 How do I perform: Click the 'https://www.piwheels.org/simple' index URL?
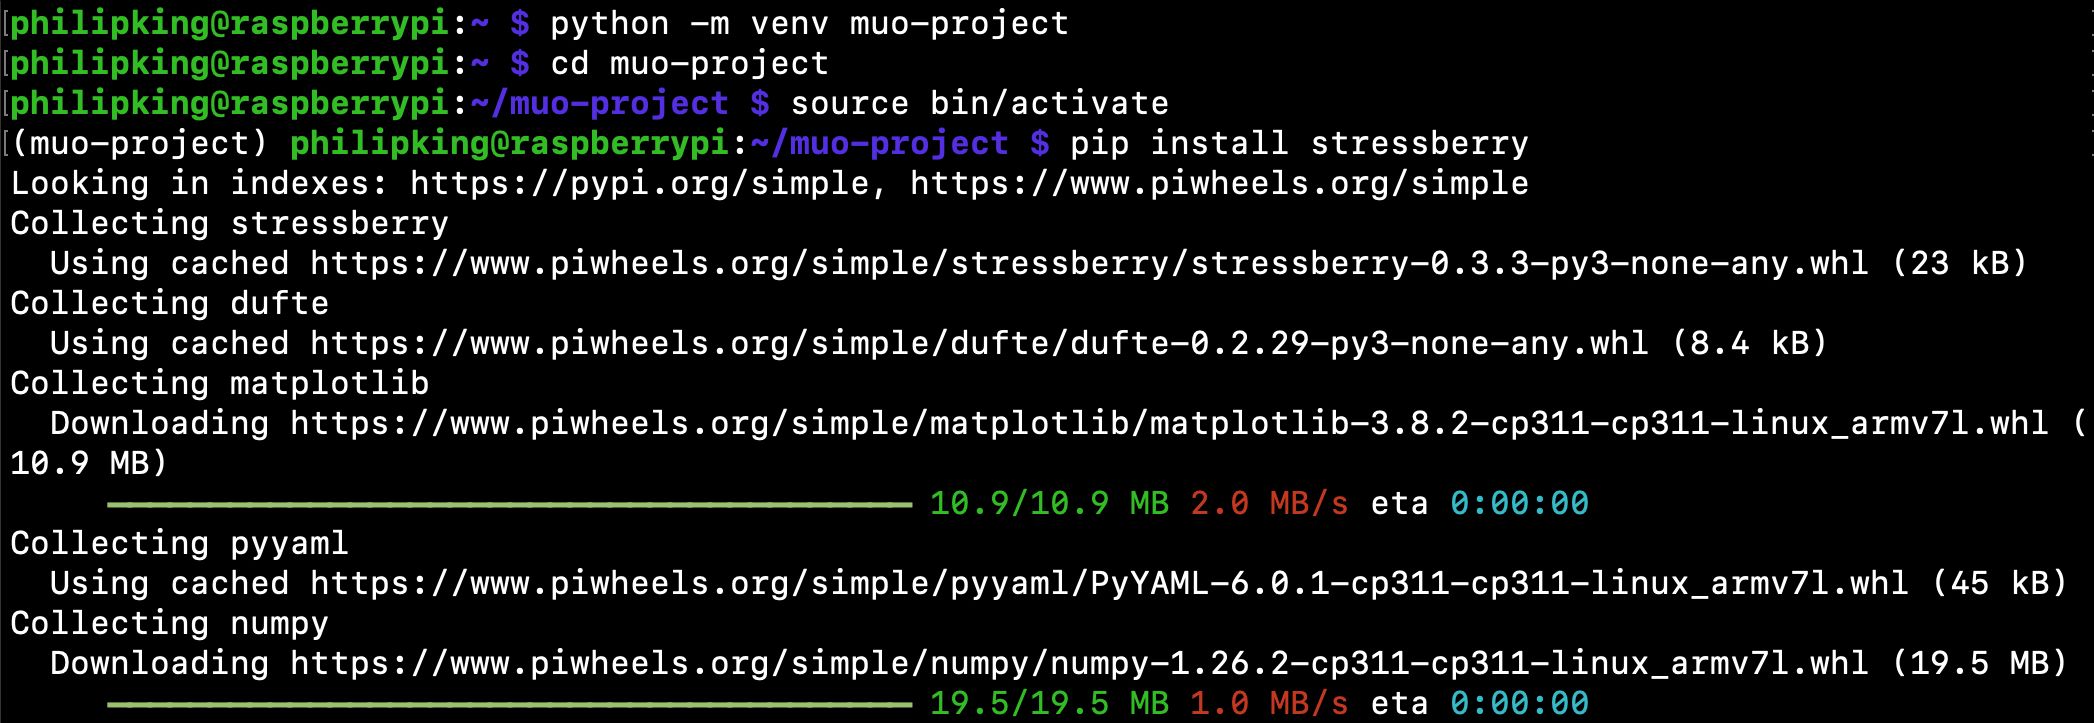[1219, 184]
